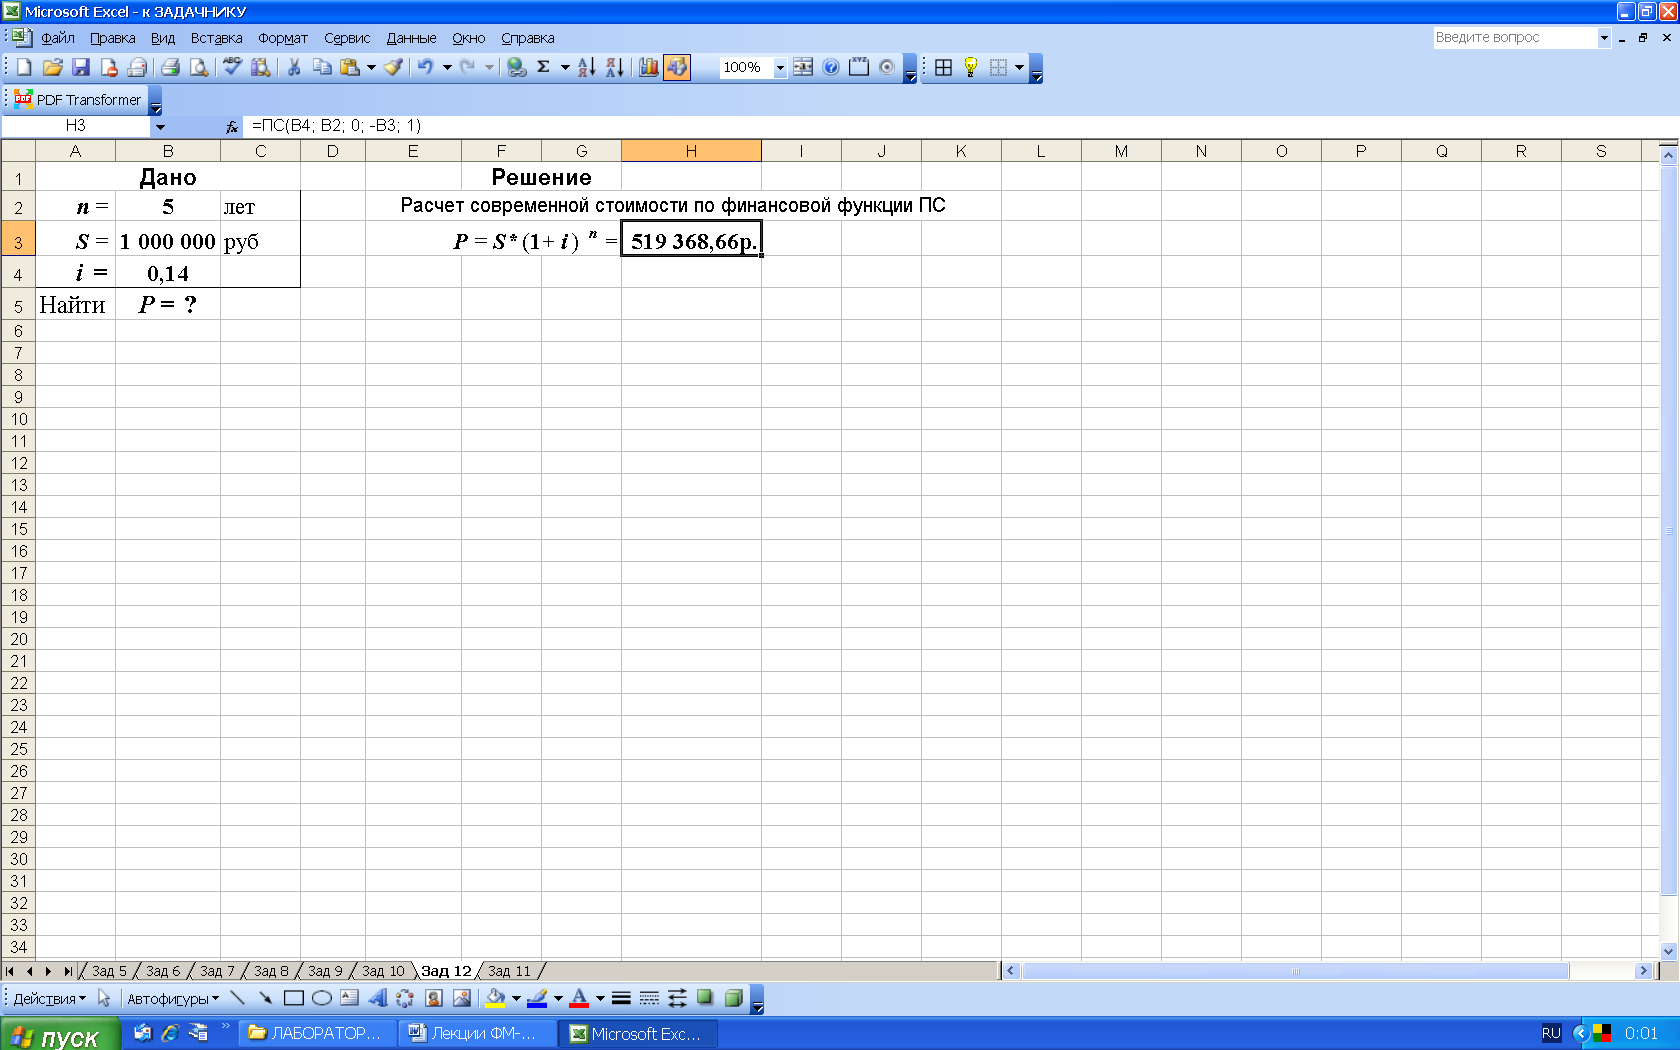
Task: Select the Format Painter brush
Action: [393, 67]
